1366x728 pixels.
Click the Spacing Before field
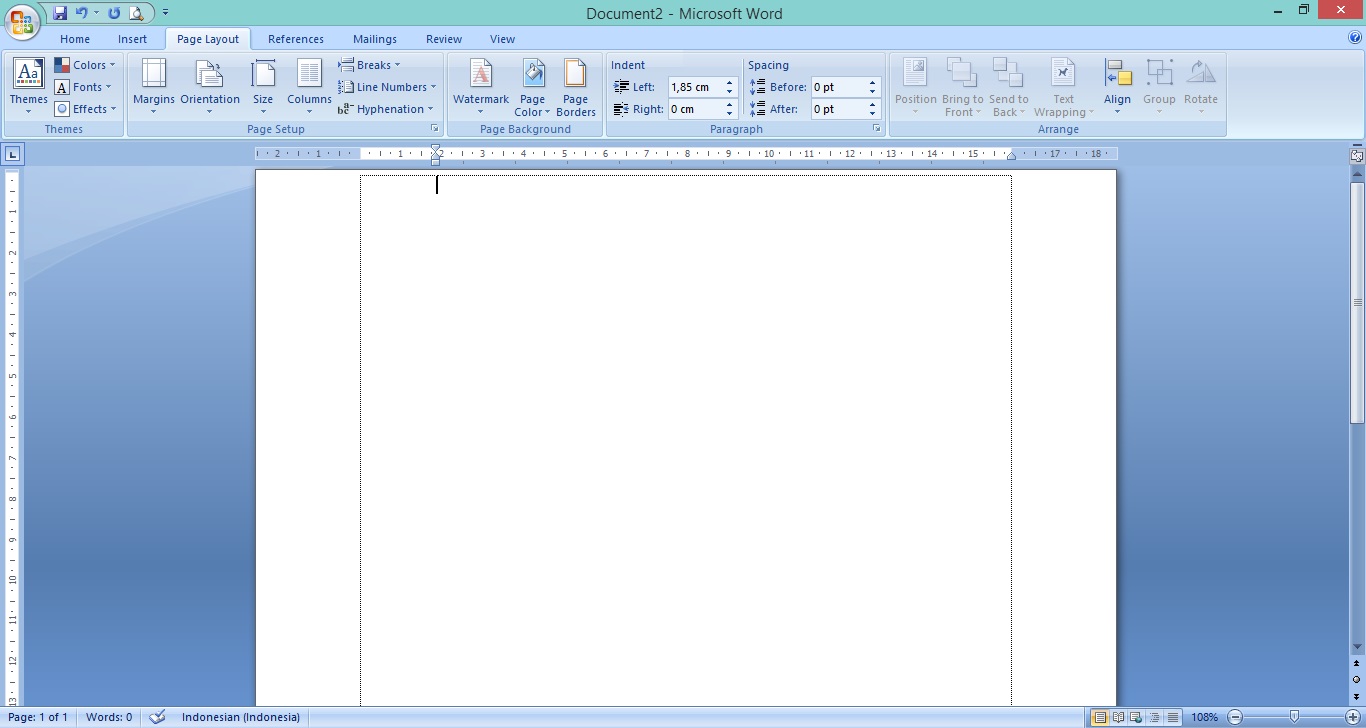pyautogui.click(x=838, y=87)
